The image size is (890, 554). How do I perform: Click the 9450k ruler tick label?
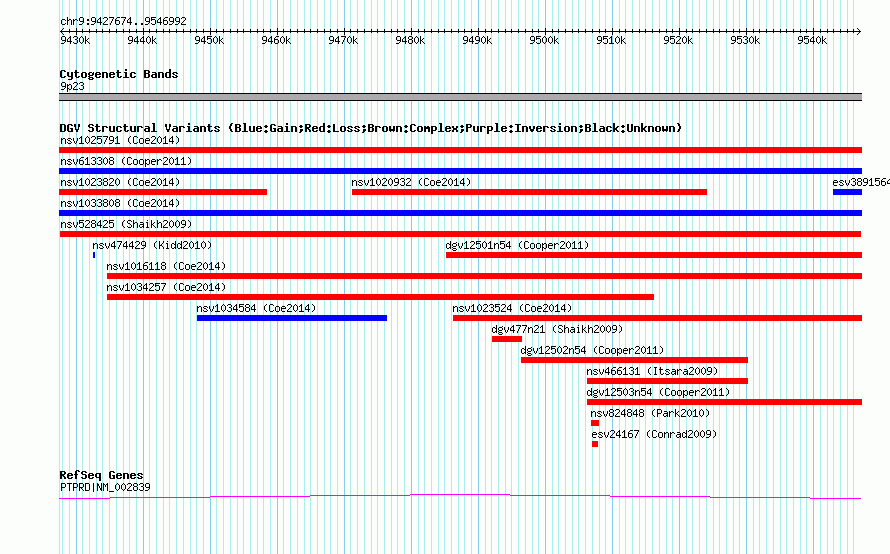point(209,40)
